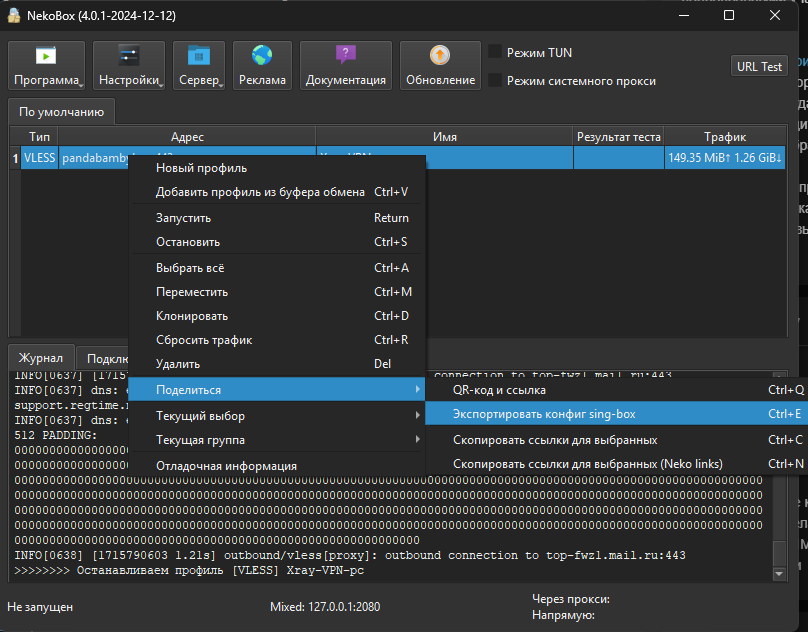Sort by the Тип column header

point(39,137)
